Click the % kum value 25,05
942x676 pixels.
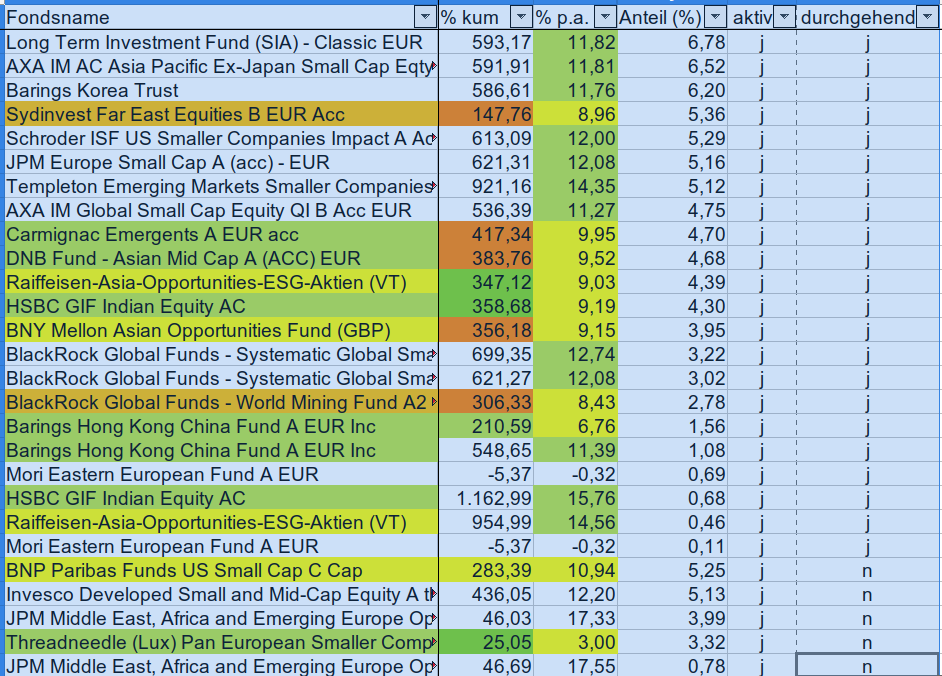click(486, 642)
